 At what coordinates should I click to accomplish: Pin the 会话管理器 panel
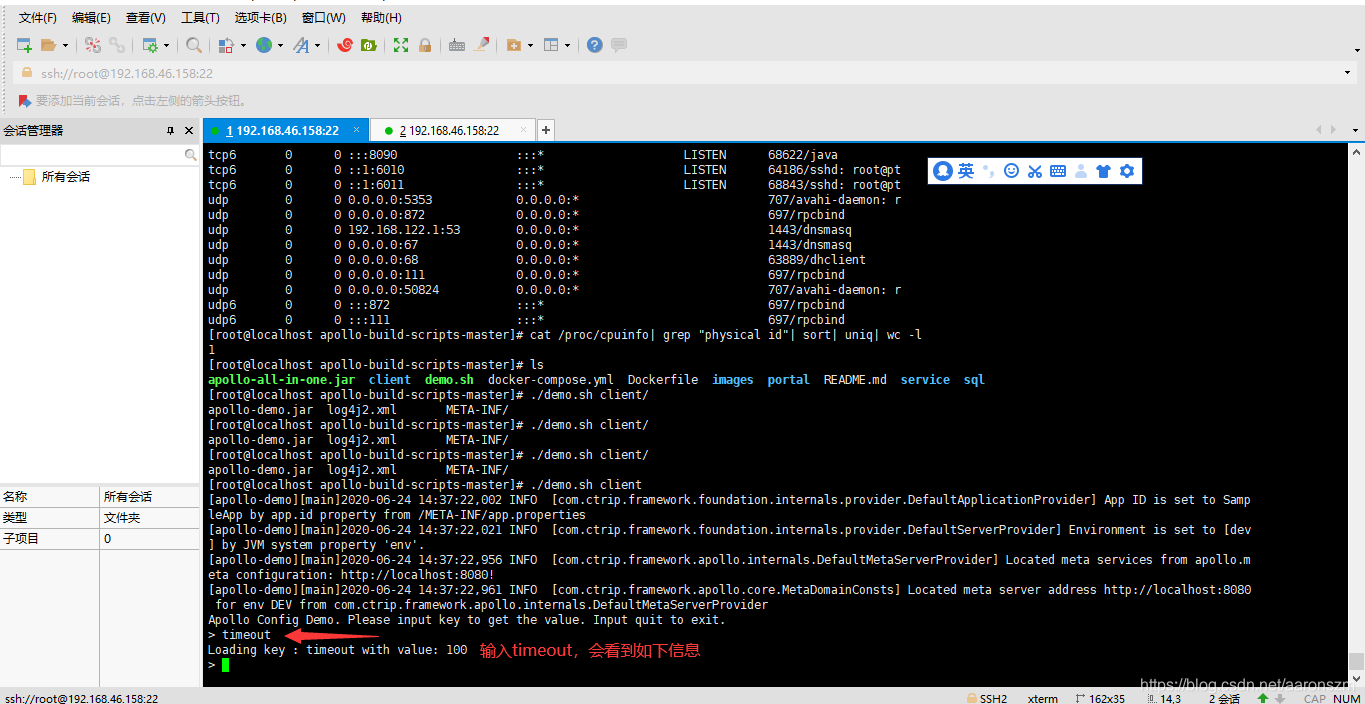170,131
